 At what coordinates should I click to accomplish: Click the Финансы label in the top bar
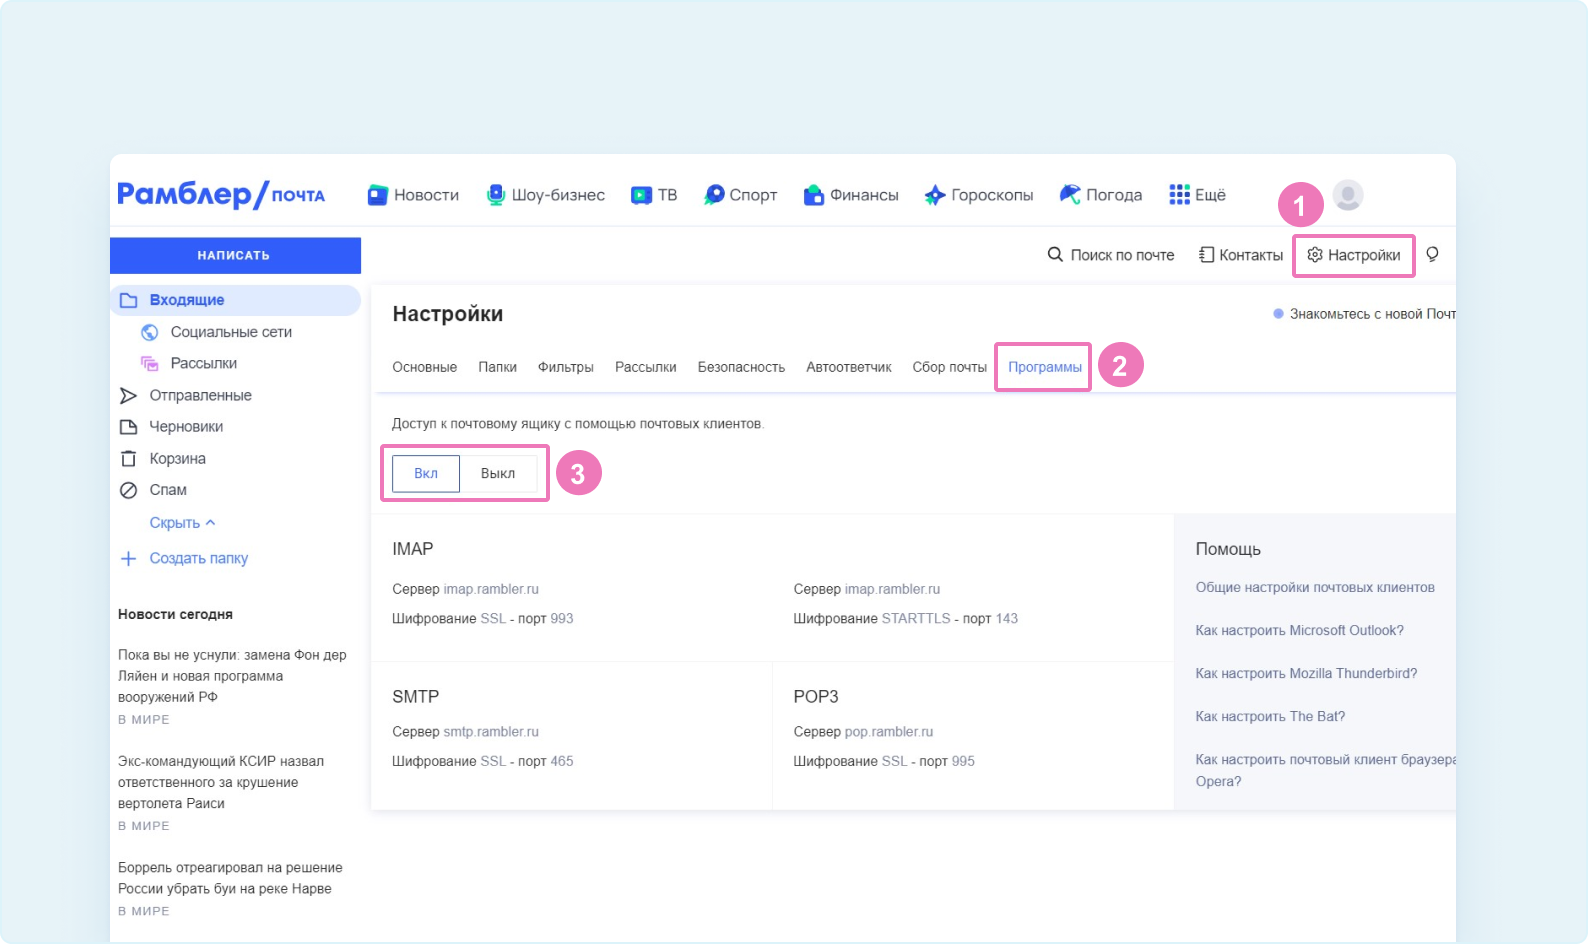[x=864, y=195]
